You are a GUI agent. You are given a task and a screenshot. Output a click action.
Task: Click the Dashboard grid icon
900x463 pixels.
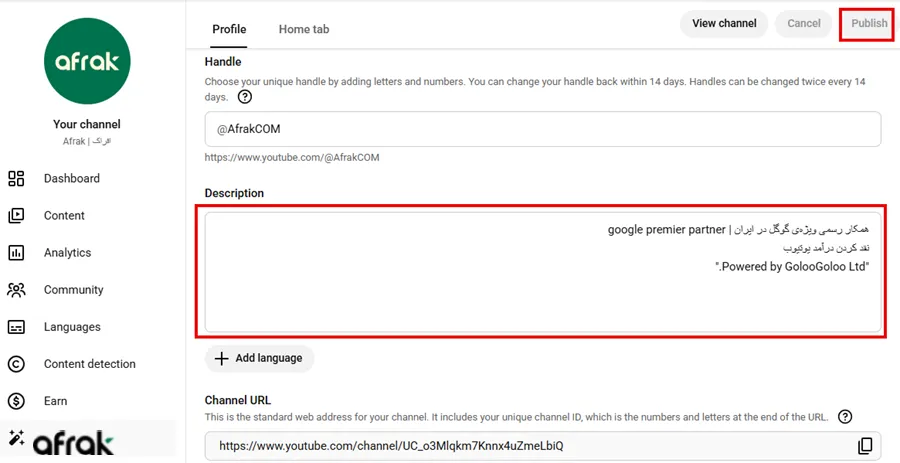tap(16, 179)
